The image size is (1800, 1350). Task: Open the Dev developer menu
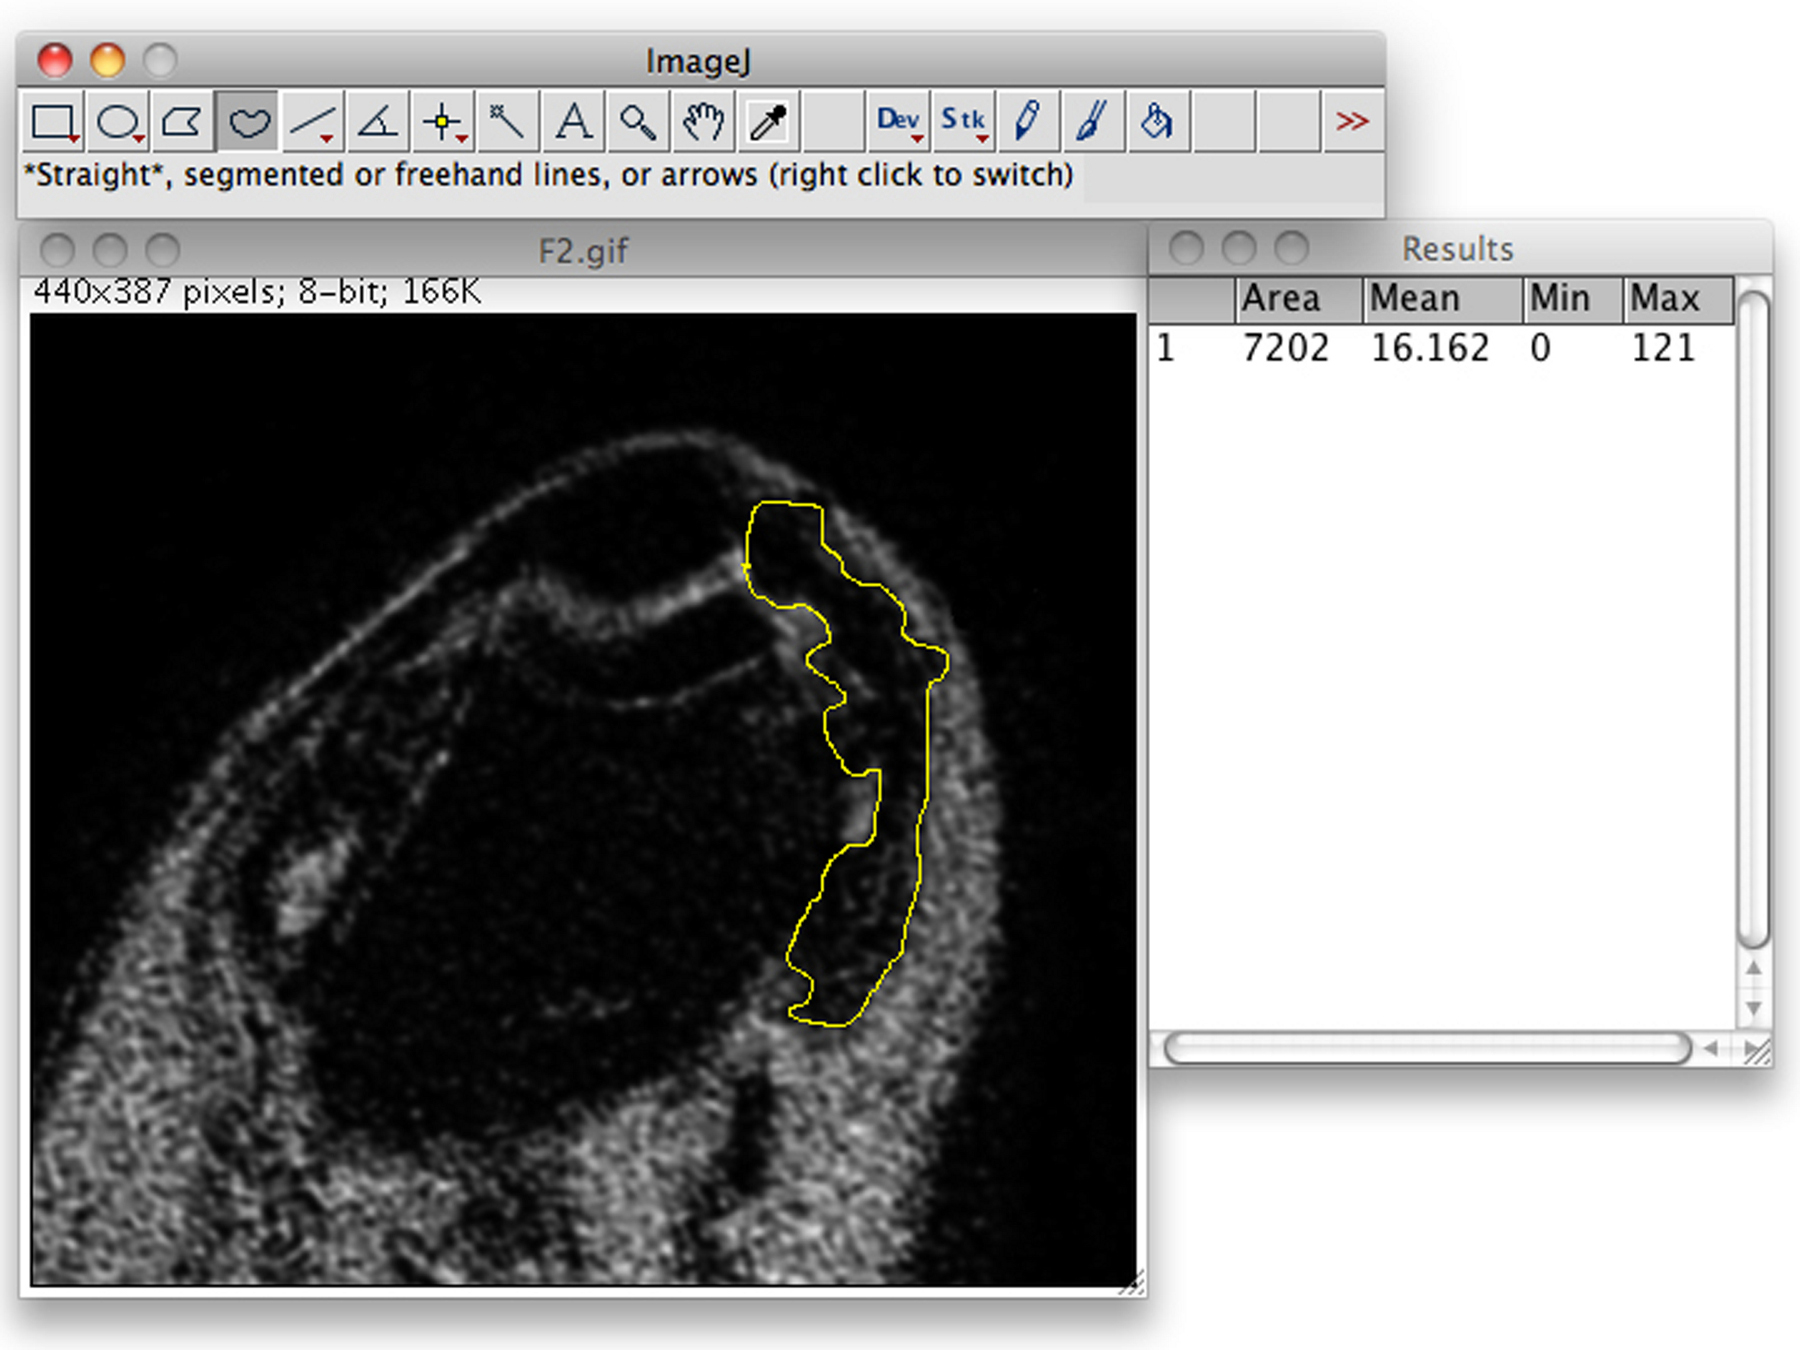pyautogui.click(x=897, y=122)
